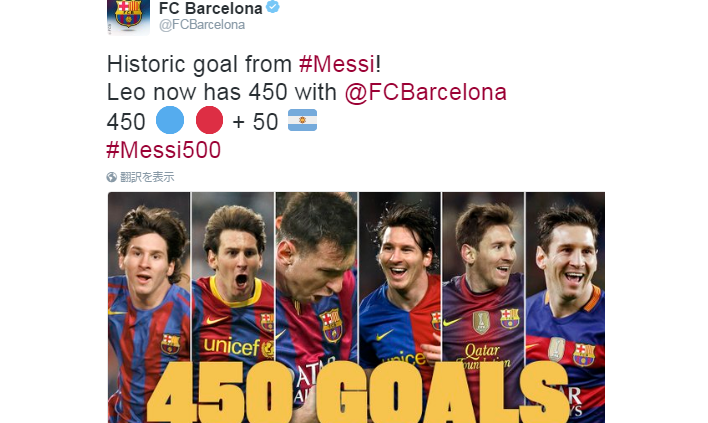Open the Messi photo with unicef jersey shouting
This screenshot has width=708, height=423.
(x=233, y=307)
